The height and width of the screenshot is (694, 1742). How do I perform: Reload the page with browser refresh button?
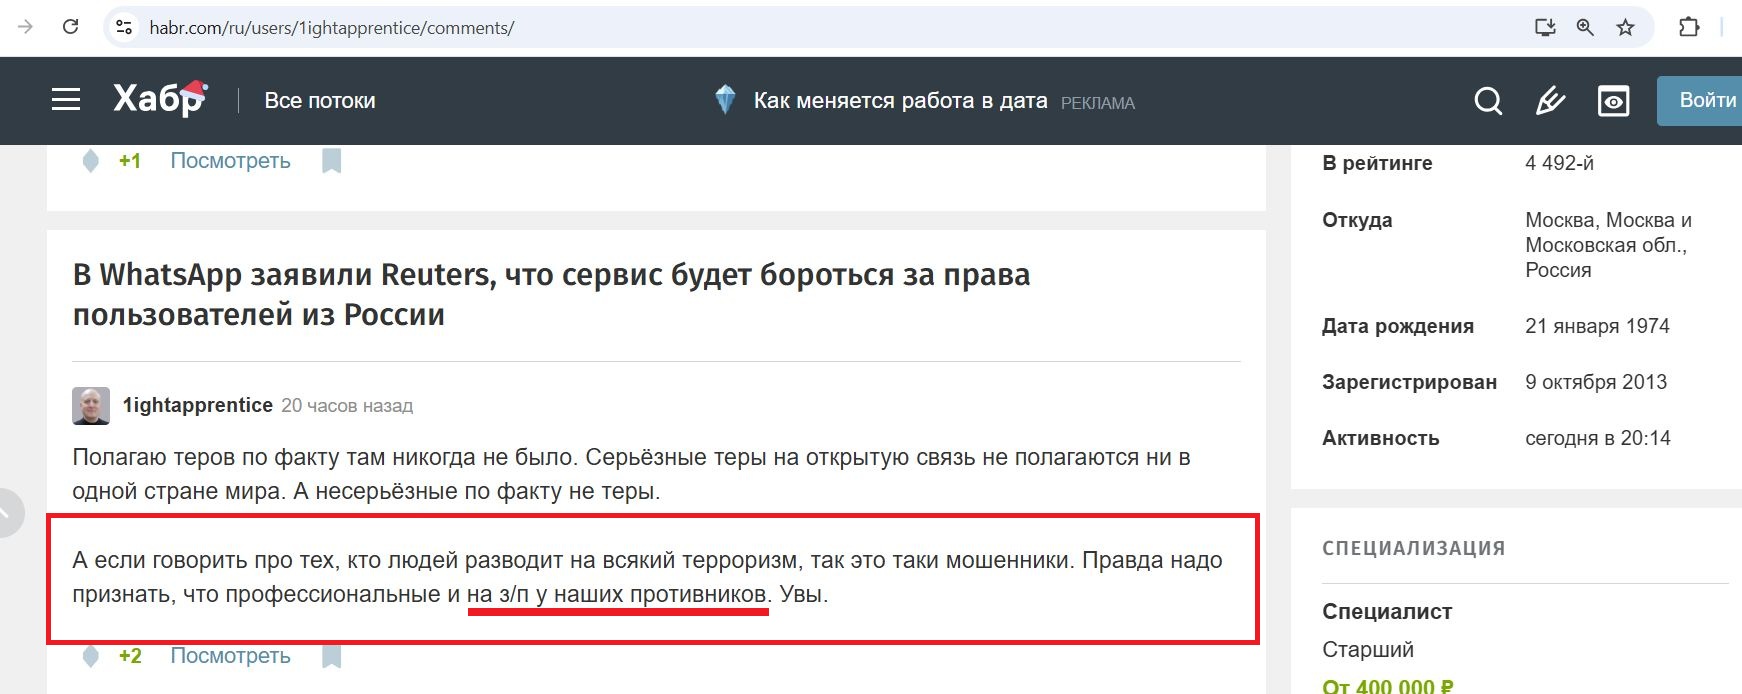coord(70,27)
